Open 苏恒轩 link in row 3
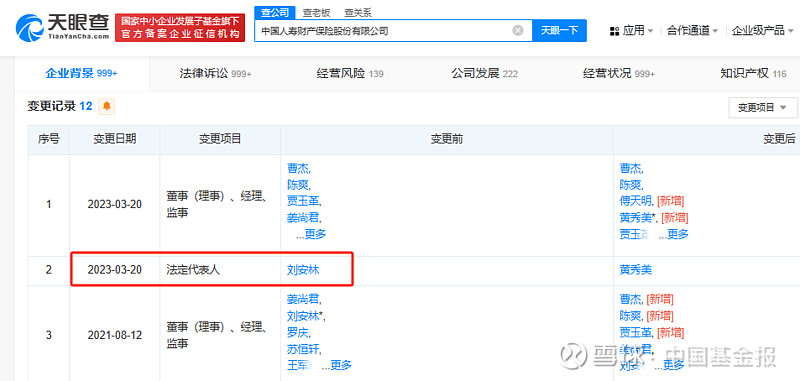Screen dimensions: 800x381 coord(303,349)
